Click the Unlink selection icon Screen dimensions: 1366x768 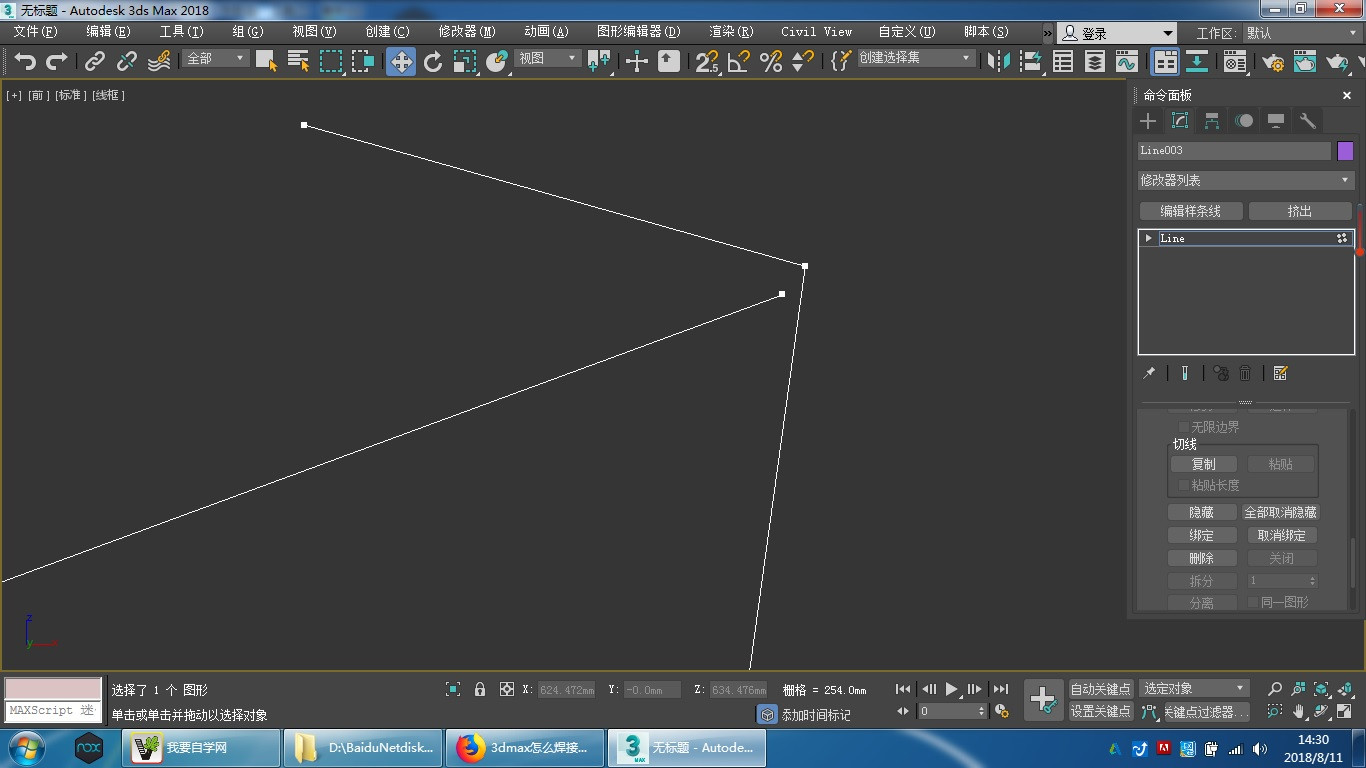click(x=127, y=62)
